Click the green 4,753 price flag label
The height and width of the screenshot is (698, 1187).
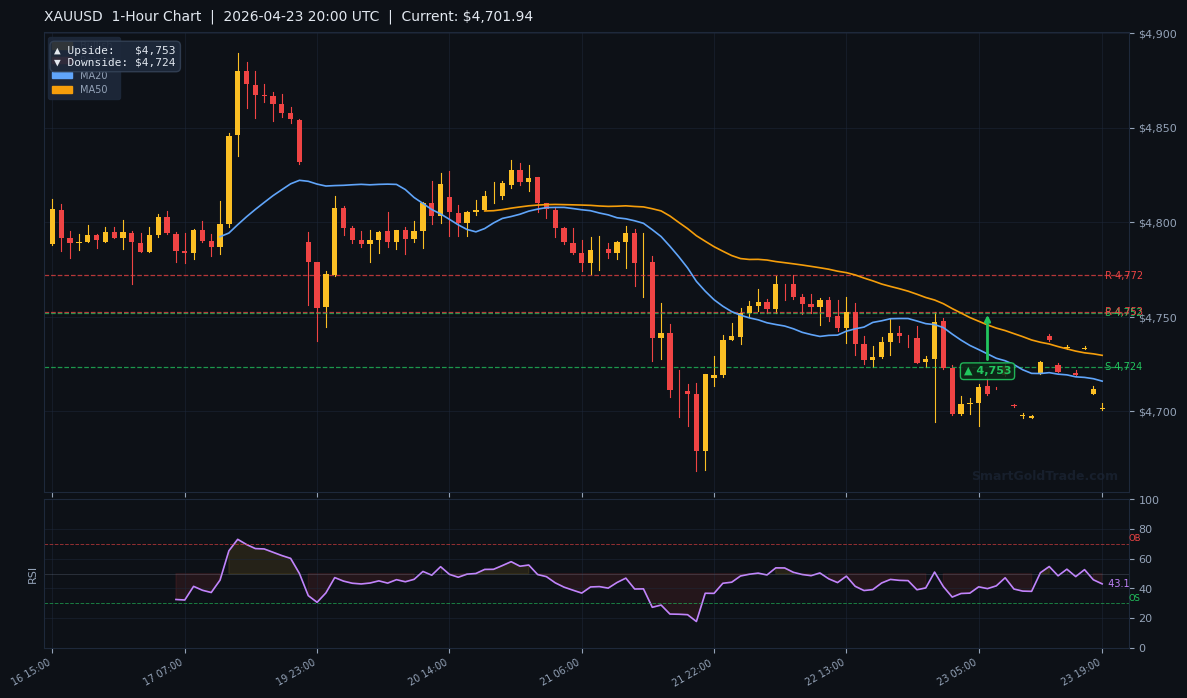(x=988, y=370)
